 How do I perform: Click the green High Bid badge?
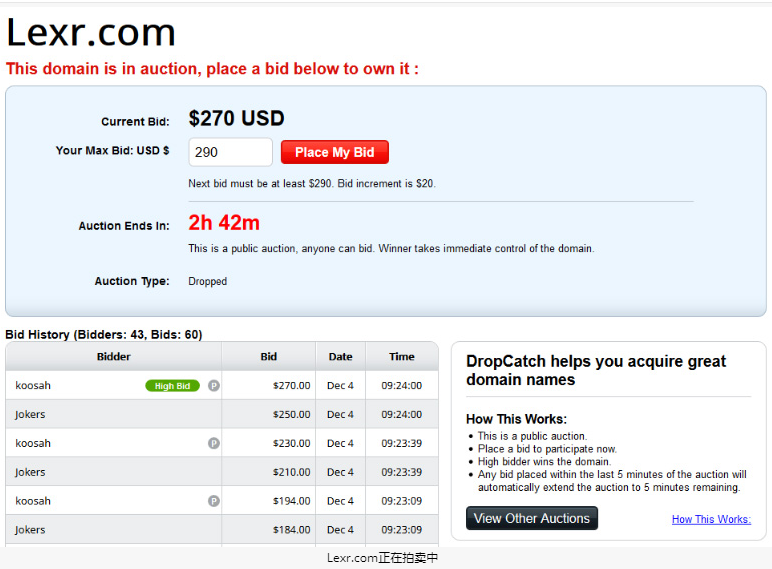172,386
